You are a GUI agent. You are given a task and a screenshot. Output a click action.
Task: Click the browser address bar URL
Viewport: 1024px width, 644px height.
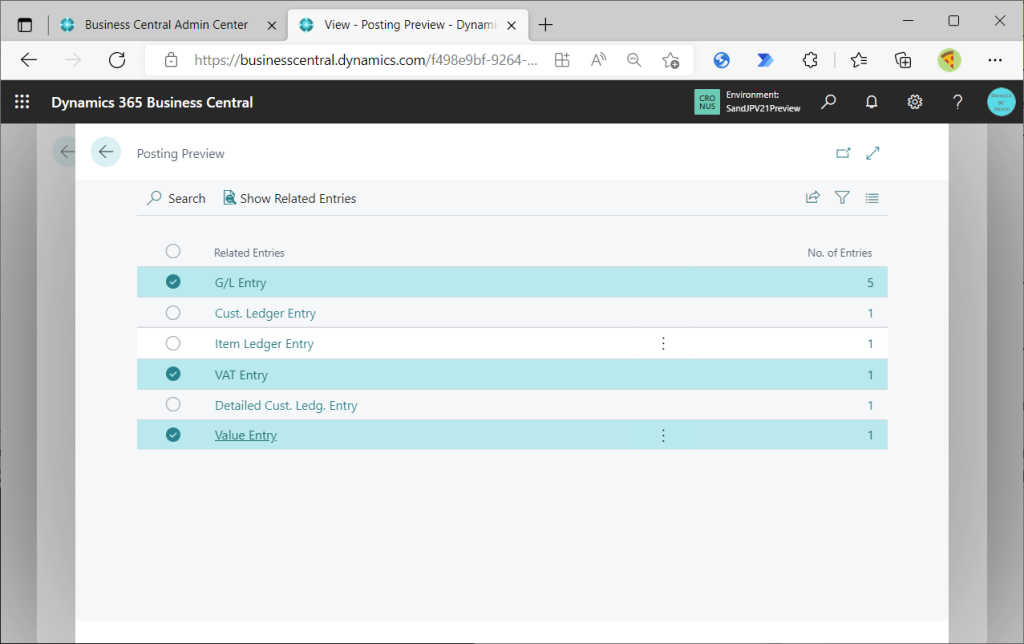[x=365, y=60]
